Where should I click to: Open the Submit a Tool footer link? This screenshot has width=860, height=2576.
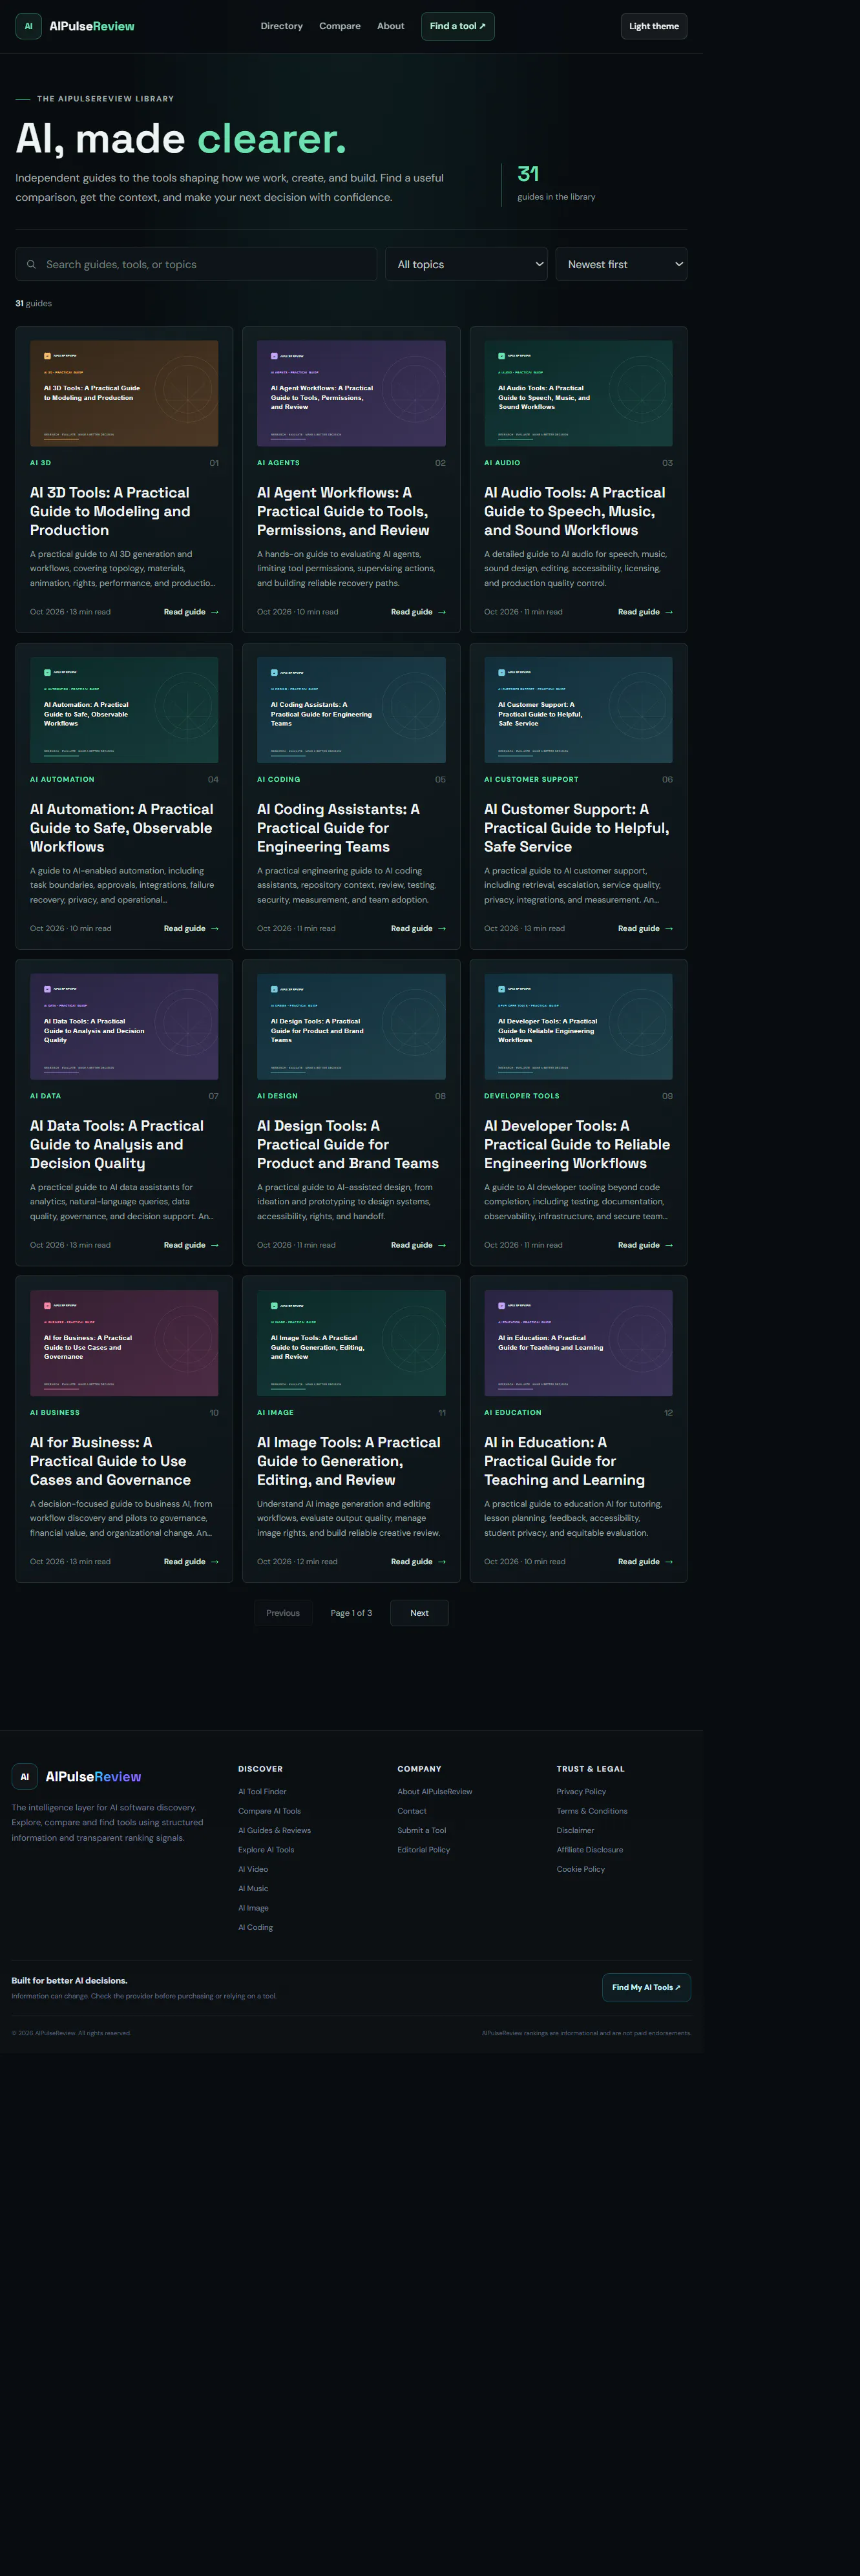click(x=422, y=1831)
